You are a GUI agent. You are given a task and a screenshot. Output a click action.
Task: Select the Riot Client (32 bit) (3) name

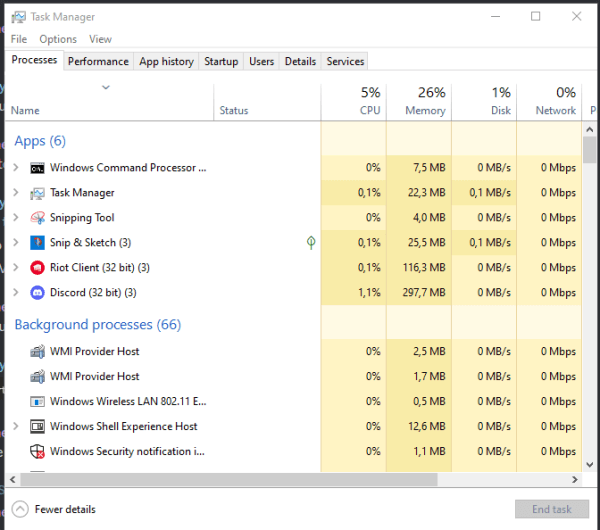[x=100, y=267]
